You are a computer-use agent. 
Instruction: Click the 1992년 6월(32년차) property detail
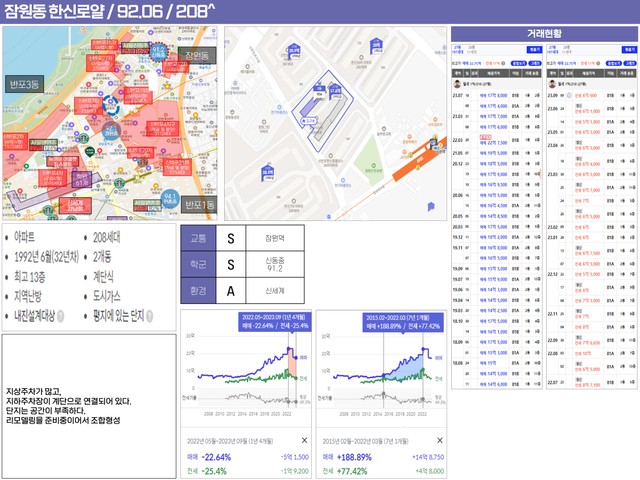[46, 257]
